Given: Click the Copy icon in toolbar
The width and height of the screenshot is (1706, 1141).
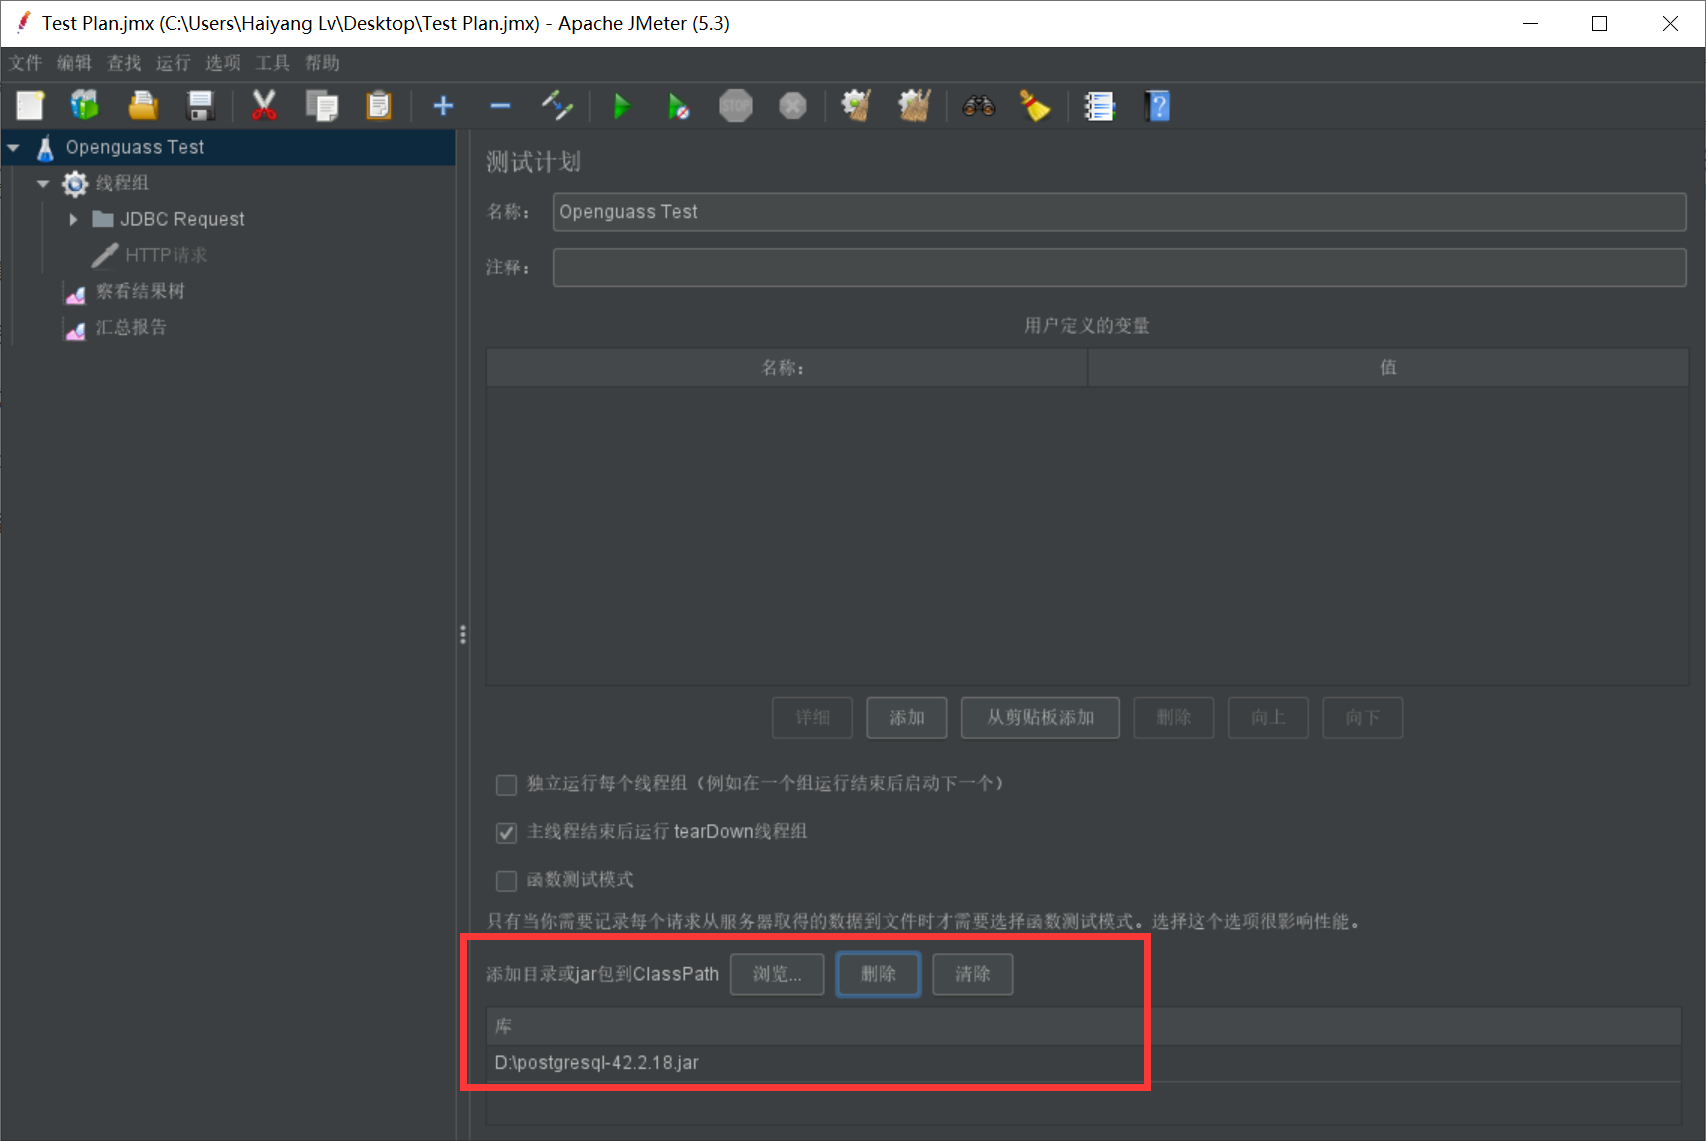Looking at the screenshot, I should coord(322,105).
